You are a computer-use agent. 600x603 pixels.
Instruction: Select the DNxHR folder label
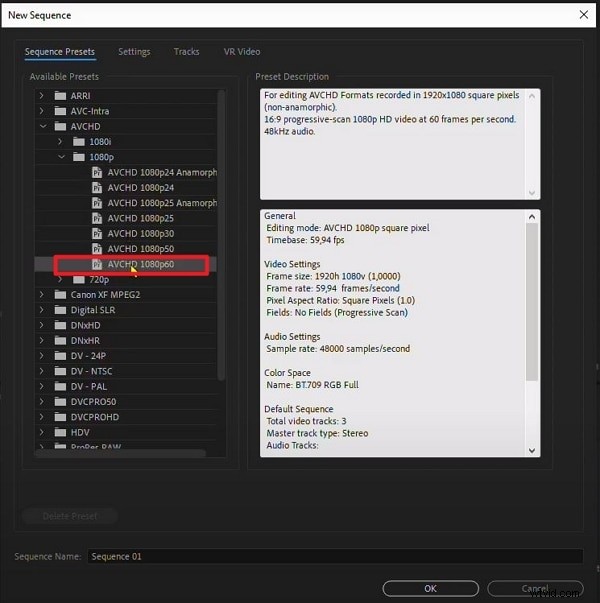click(85, 341)
